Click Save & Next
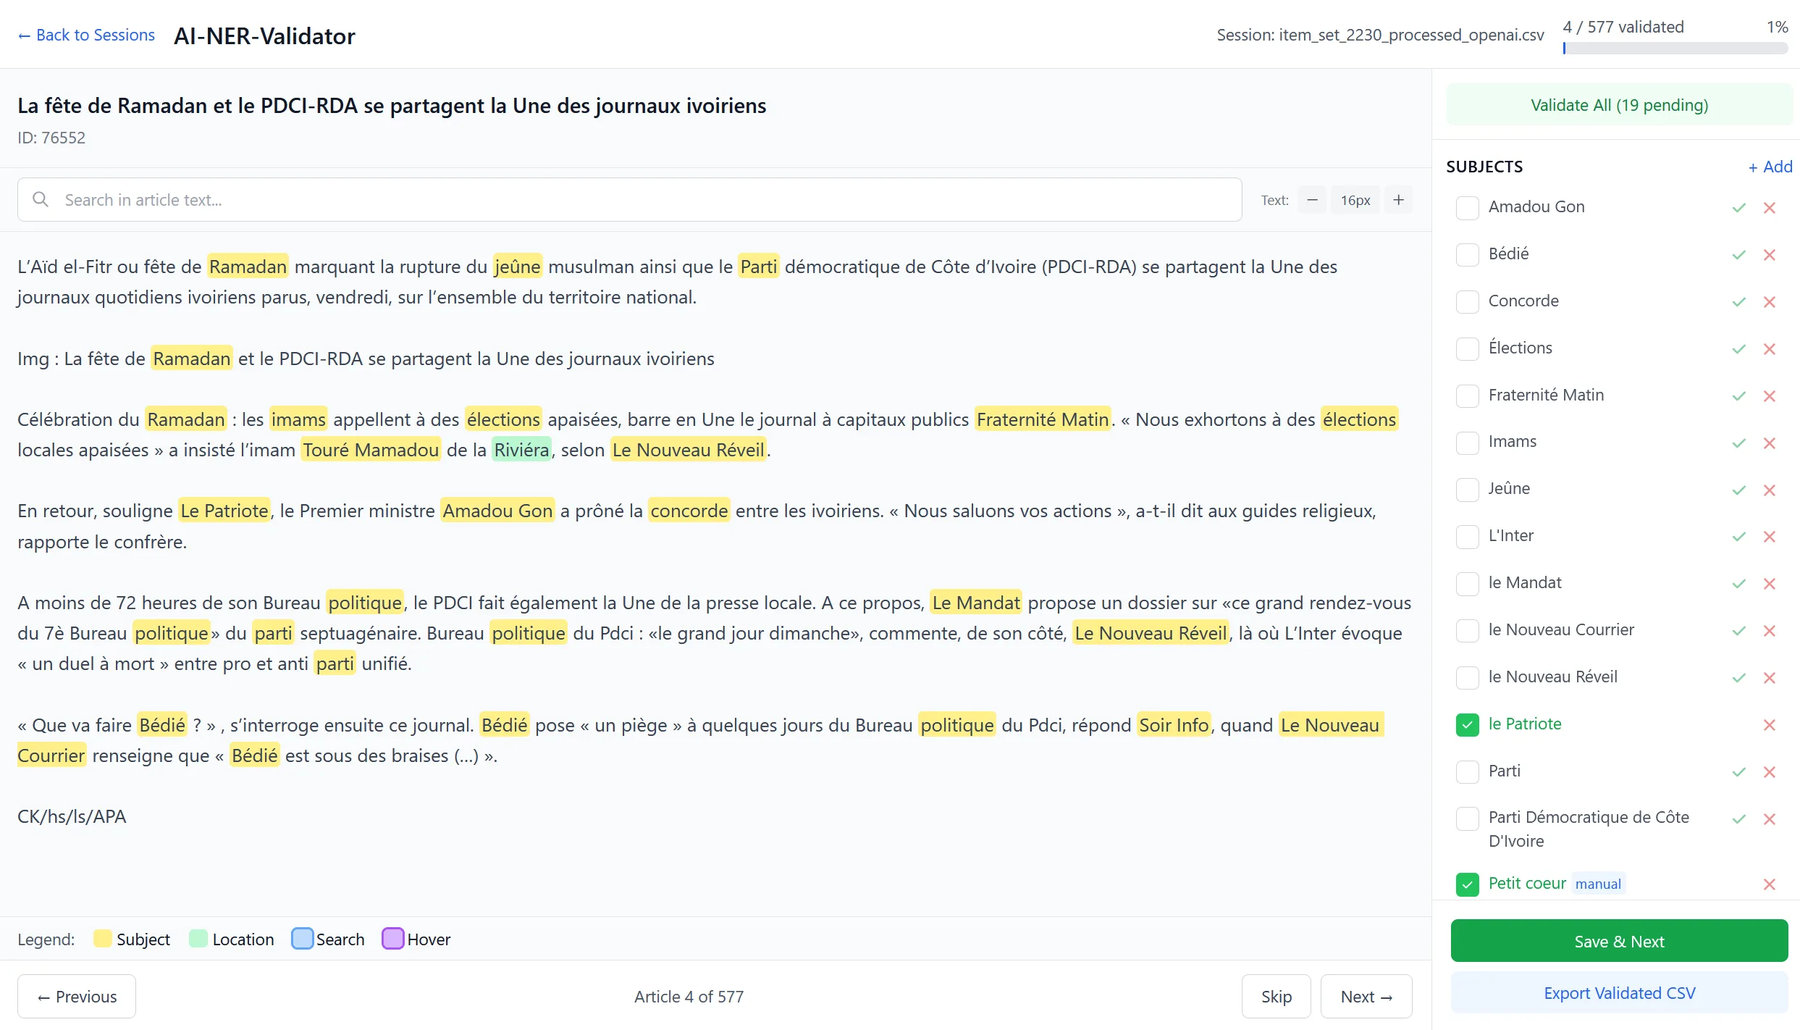Viewport: 1800px width, 1030px height. [1619, 941]
